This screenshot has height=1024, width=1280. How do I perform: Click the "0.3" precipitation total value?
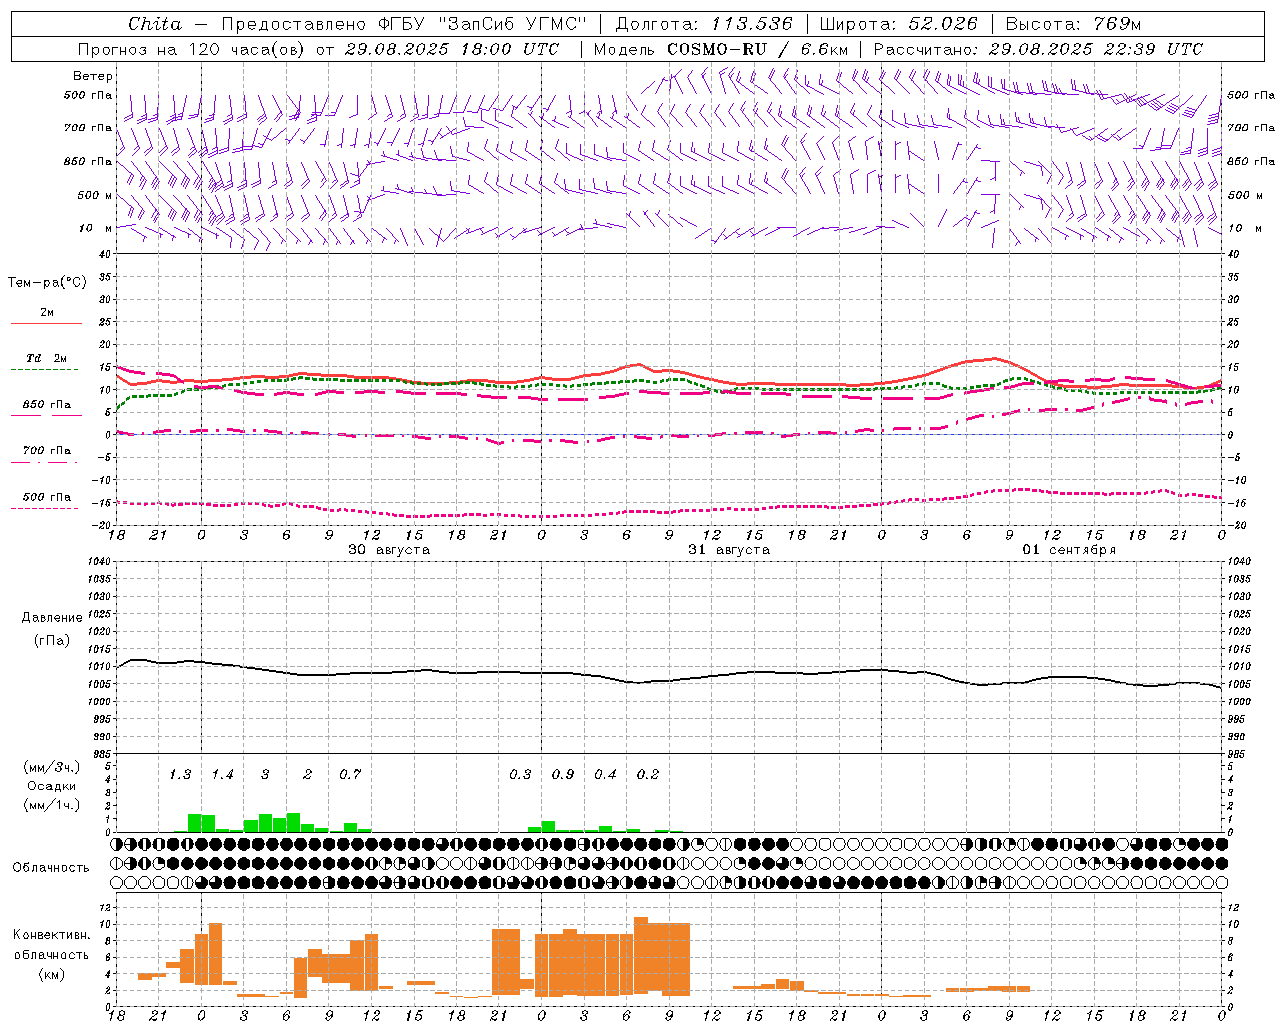coord(520,774)
